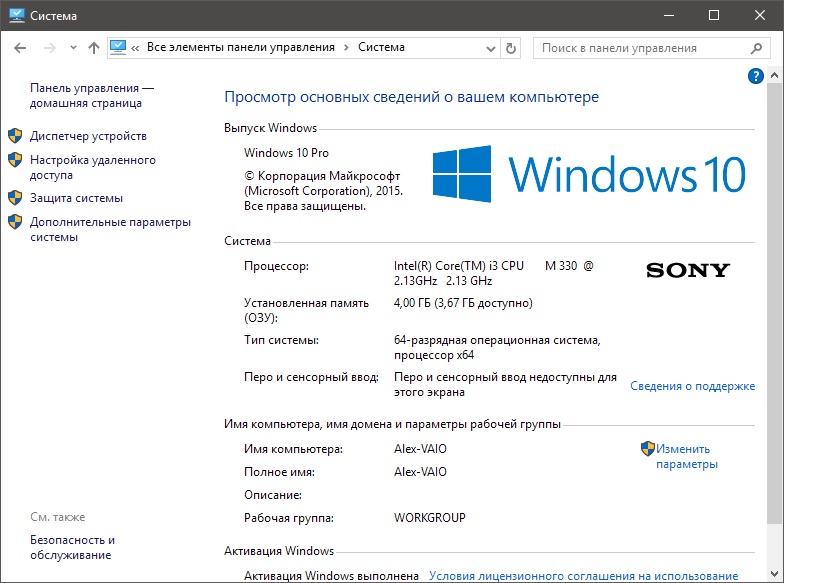The image size is (819, 583).
Task: Click the Тип системы: label
Action: click(282, 340)
